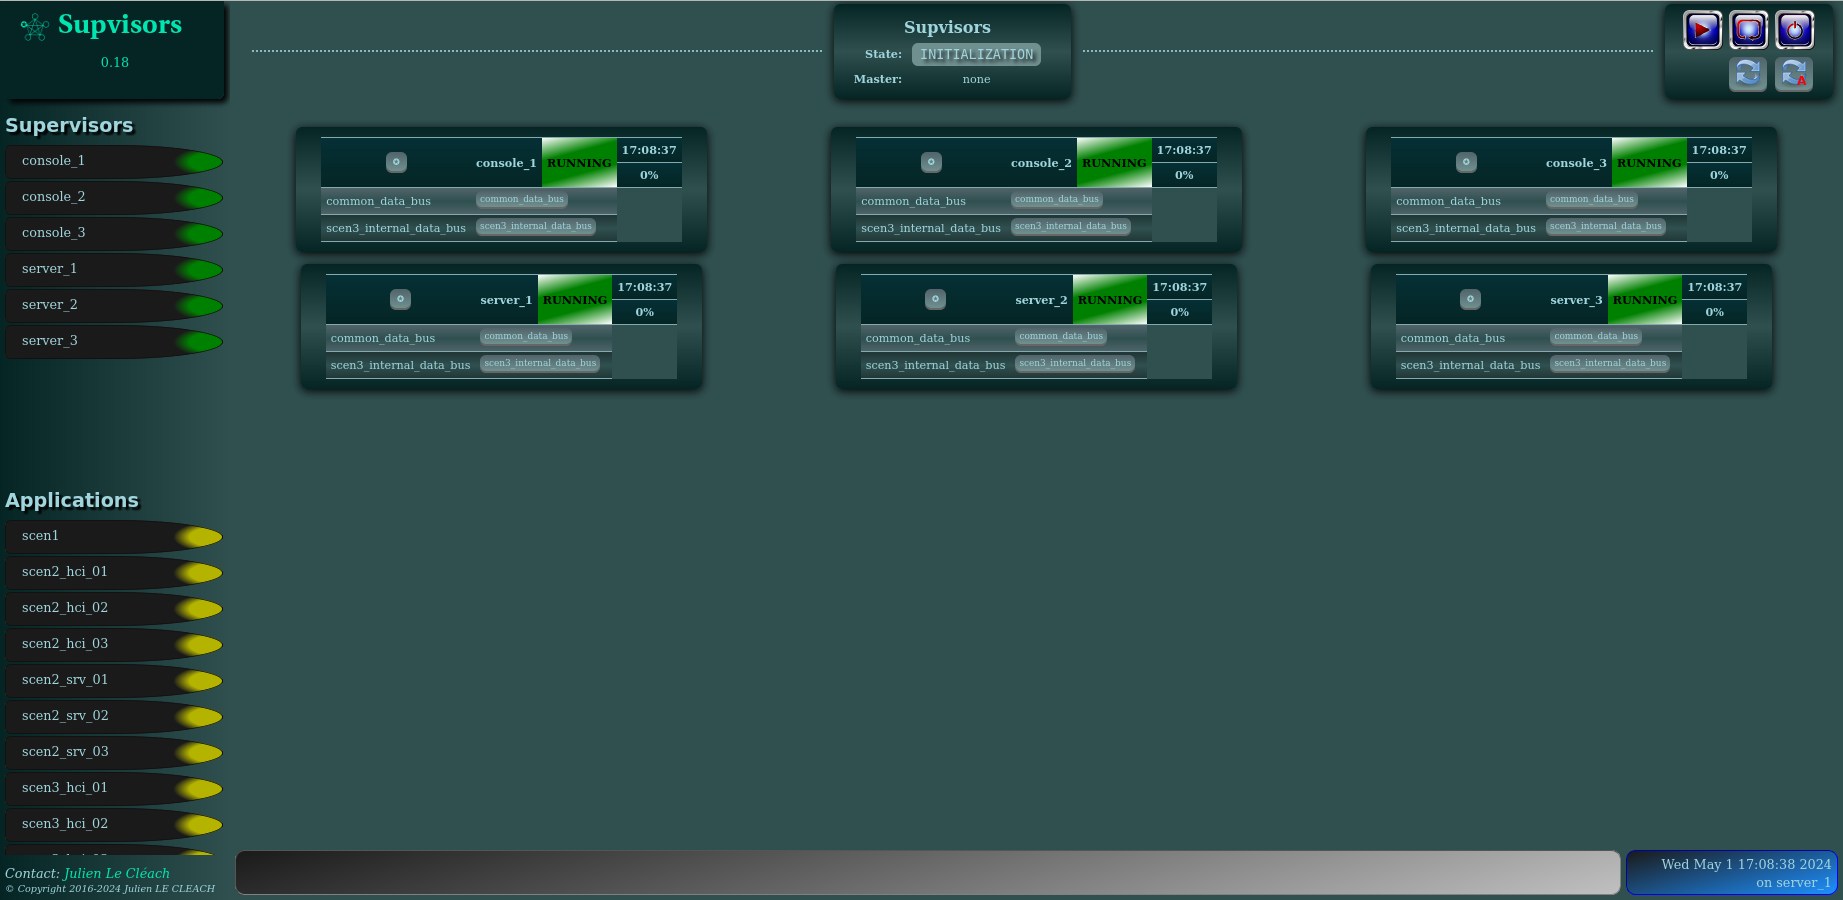Open server_1 in the Supervisors sidebar
This screenshot has width=1843, height=900.
coord(114,269)
